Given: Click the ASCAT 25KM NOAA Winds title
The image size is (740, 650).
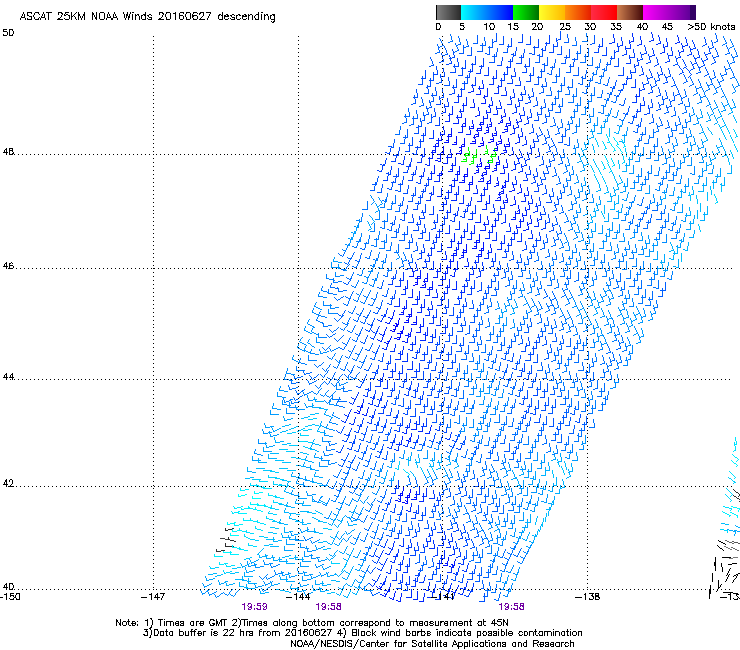Looking at the screenshot, I should [147, 17].
